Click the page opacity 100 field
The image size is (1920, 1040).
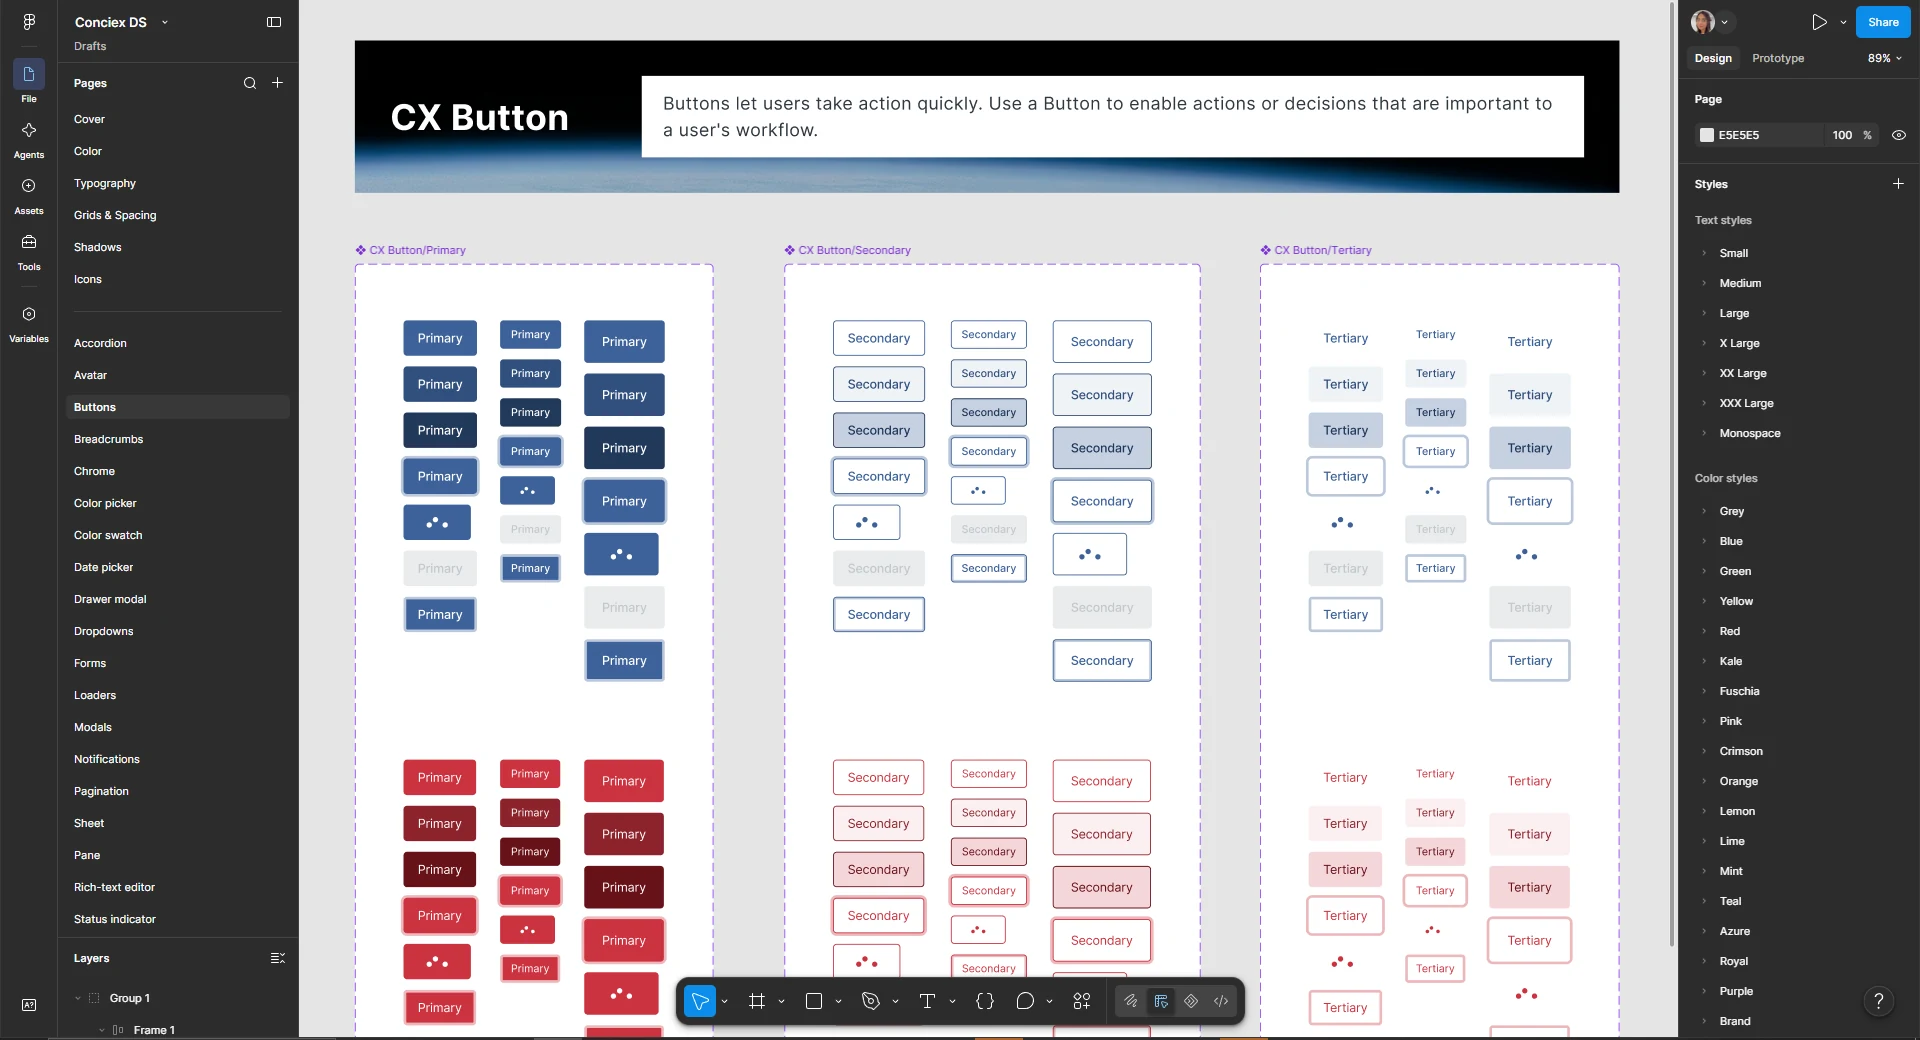(x=1842, y=135)
